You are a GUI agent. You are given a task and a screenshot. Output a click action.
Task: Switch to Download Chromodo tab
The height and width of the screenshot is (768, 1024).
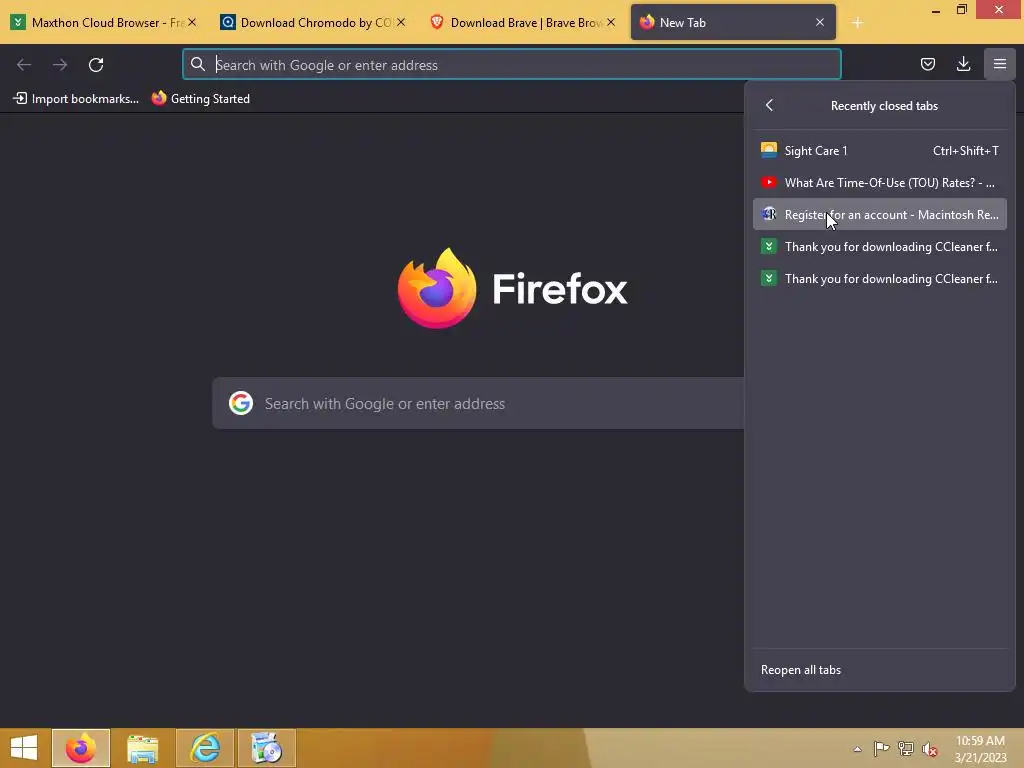coord(313,22)
